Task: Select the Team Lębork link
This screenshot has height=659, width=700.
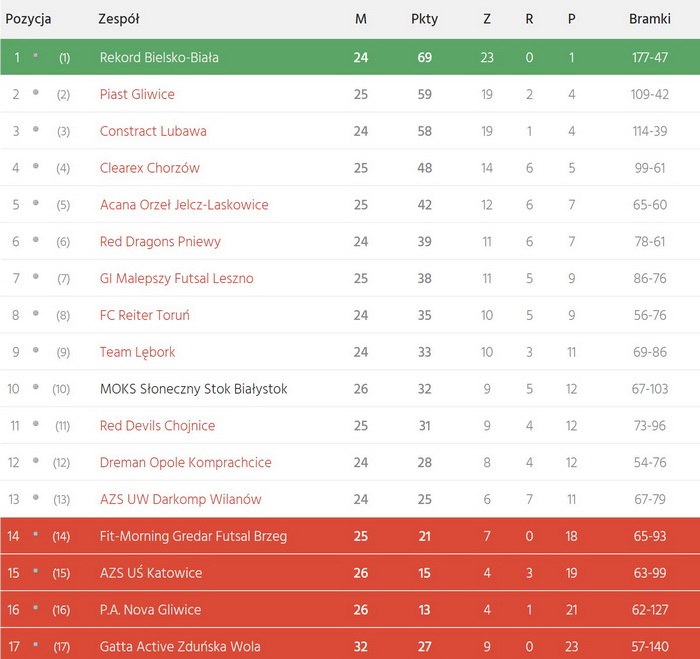Action: coord(138,352)
